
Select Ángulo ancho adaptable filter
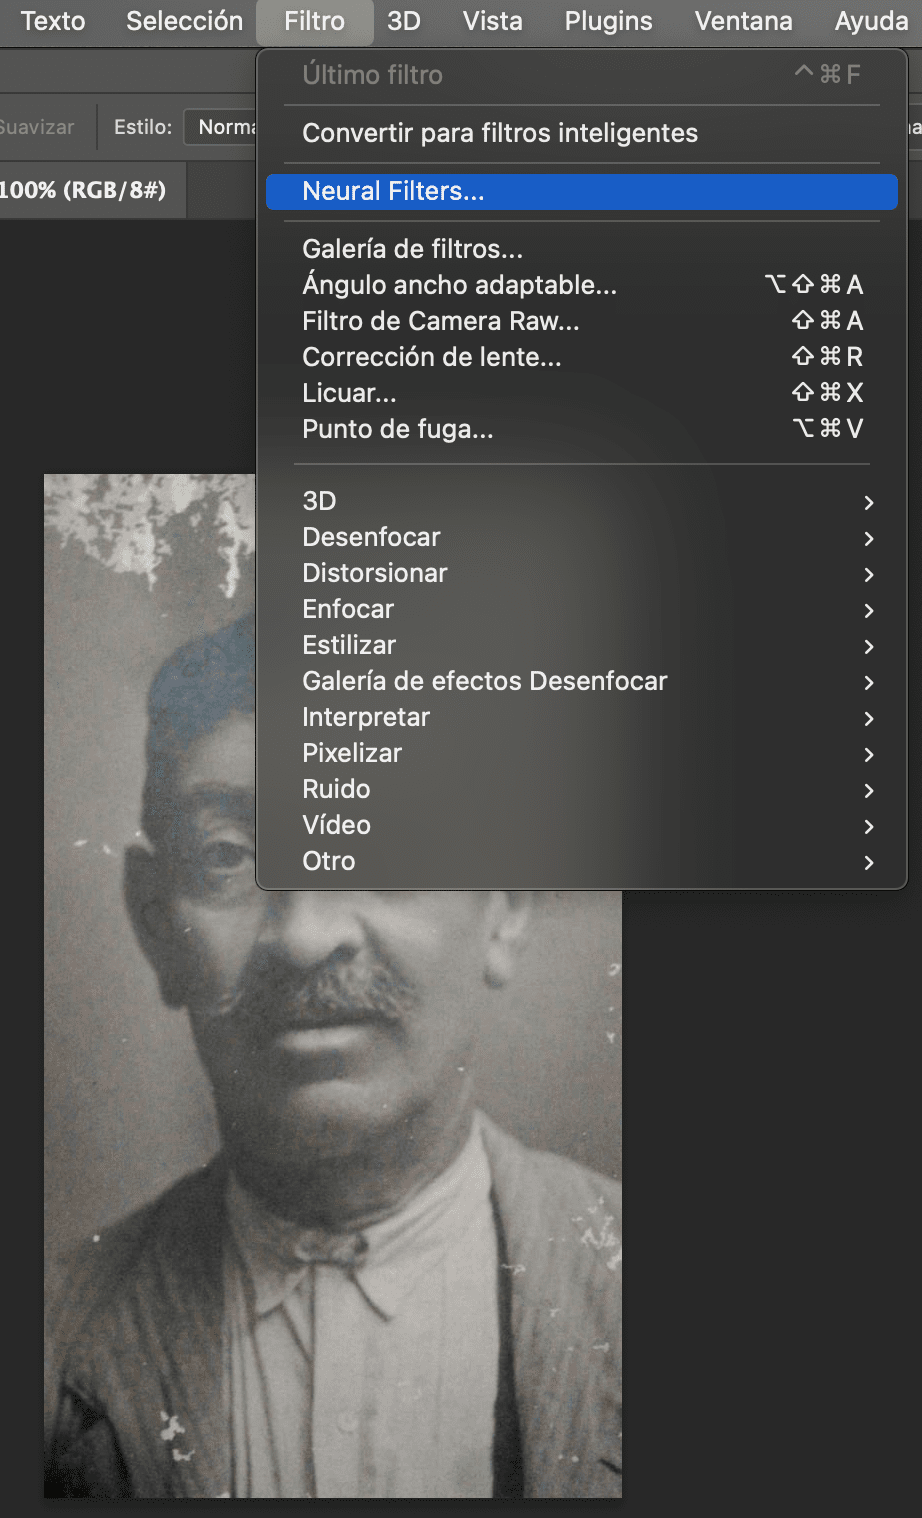(582, 285)
